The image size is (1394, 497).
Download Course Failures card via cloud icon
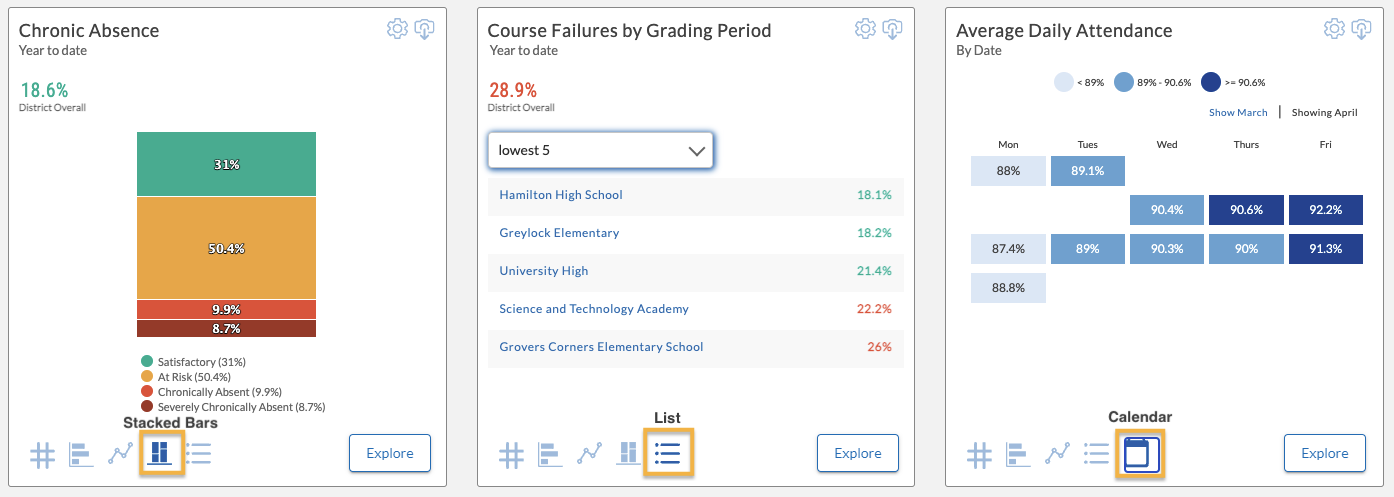tap(893, 29)
